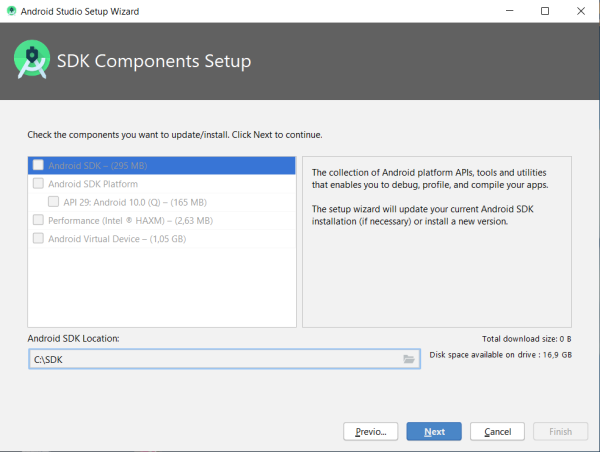Go back with the Previous button
Image resolution: width=600 pixels, height=452 pixels.
(371, 431)
